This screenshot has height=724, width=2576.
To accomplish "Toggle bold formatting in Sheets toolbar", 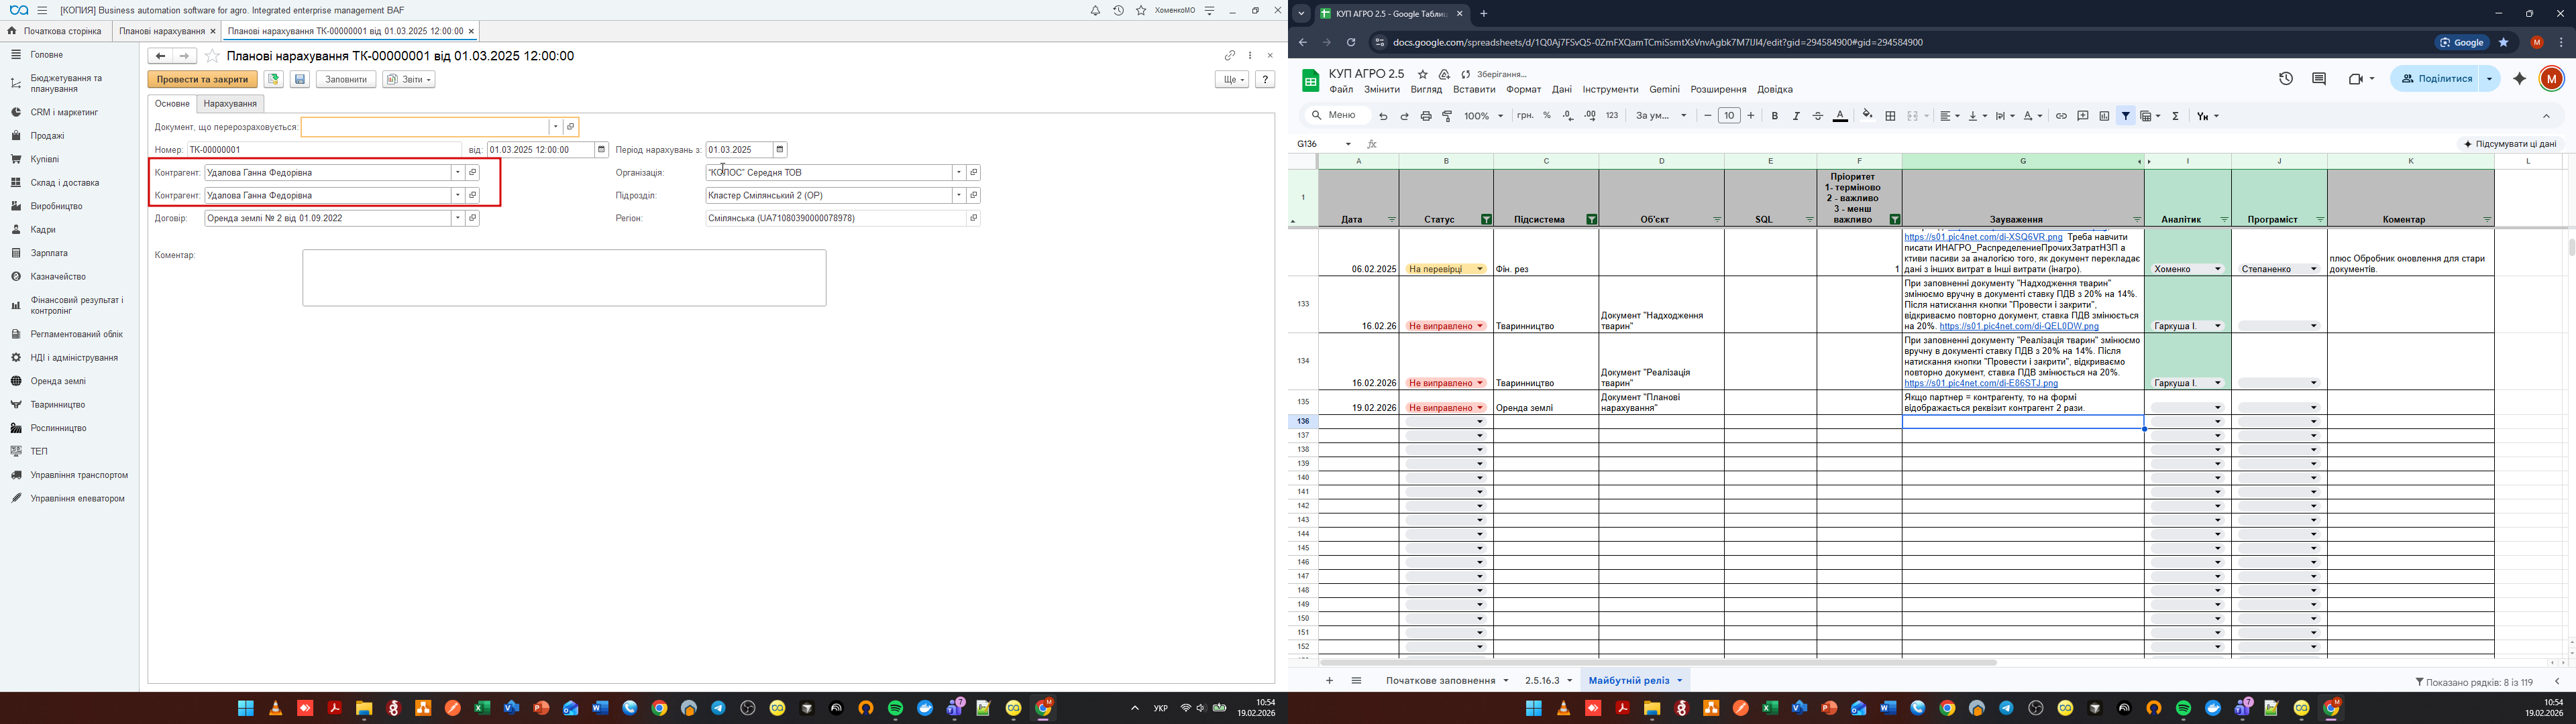I will pyautogui.click(x=1775, y=116).
